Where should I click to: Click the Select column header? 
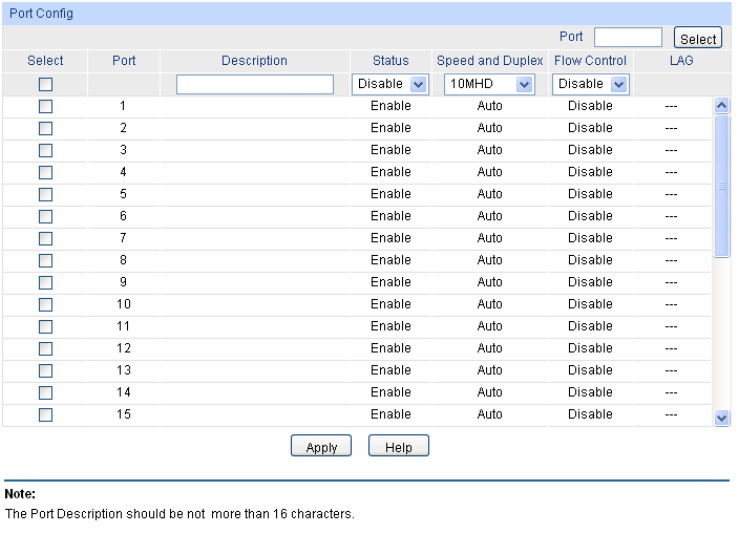[x=45, y=61]
